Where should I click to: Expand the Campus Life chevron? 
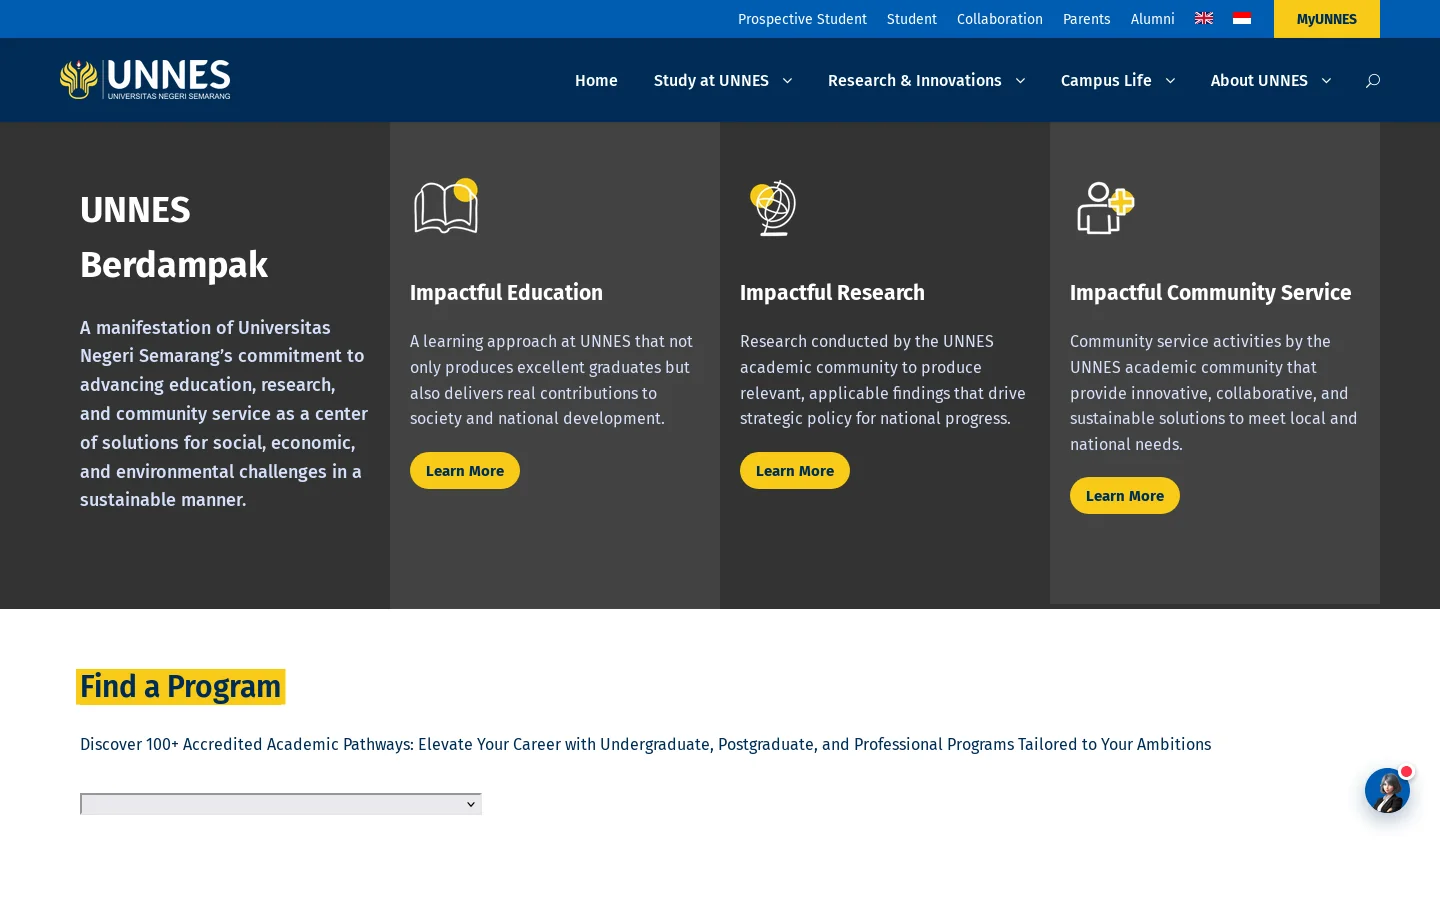point(1170,81)
